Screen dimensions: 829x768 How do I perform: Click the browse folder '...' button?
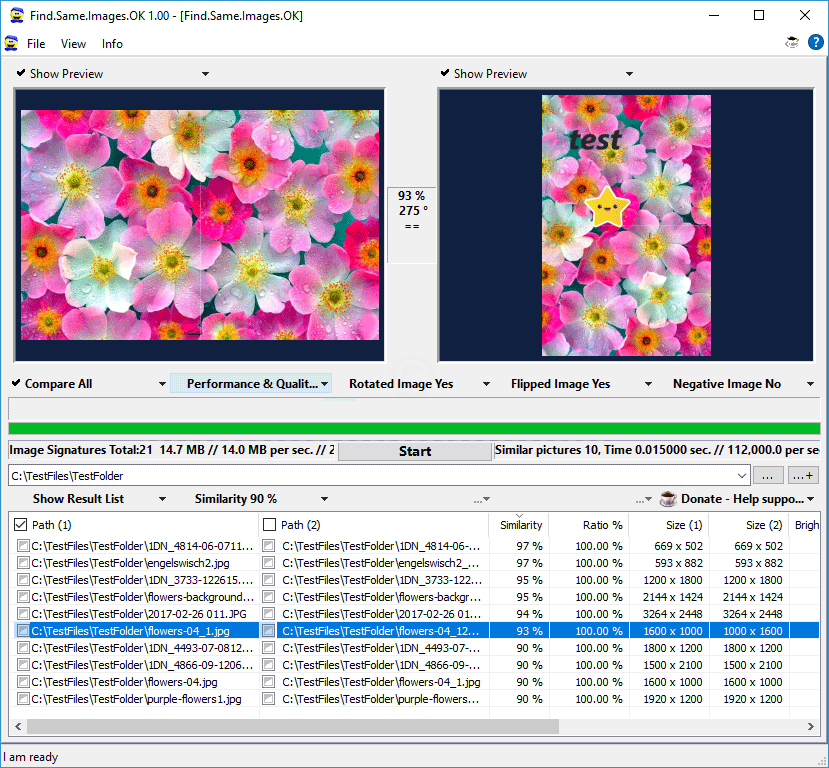coord(768,476)
